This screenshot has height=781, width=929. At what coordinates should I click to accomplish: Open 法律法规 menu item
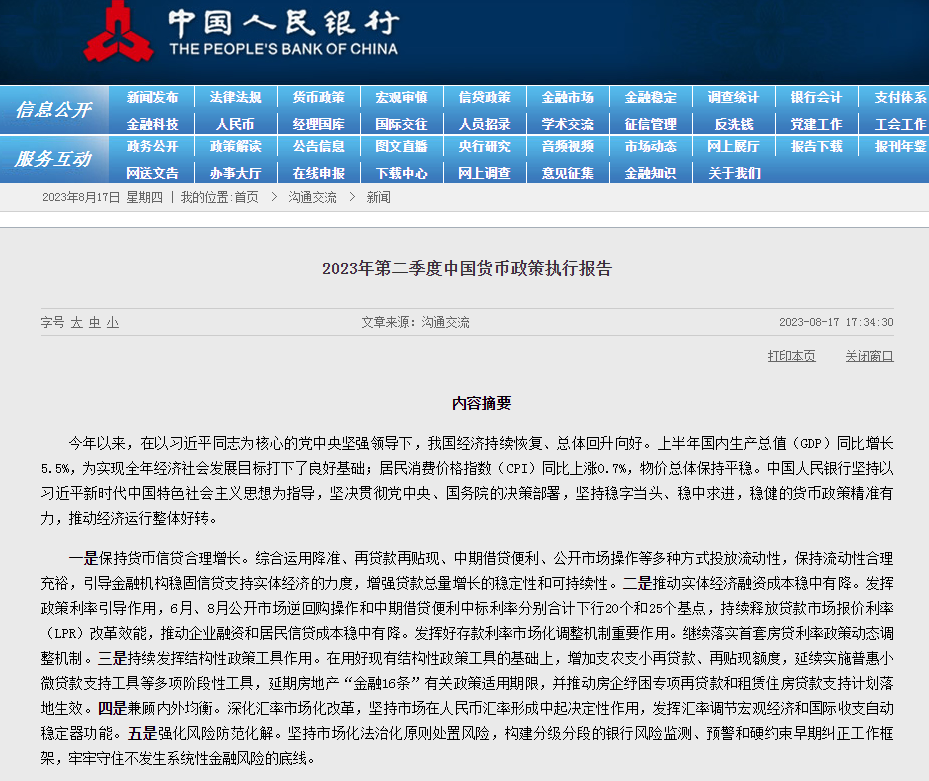(235, 97)
